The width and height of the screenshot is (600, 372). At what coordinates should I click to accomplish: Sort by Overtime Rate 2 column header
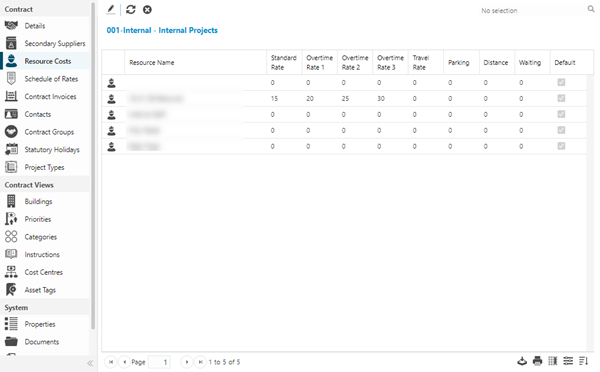[x=355, y=62]
